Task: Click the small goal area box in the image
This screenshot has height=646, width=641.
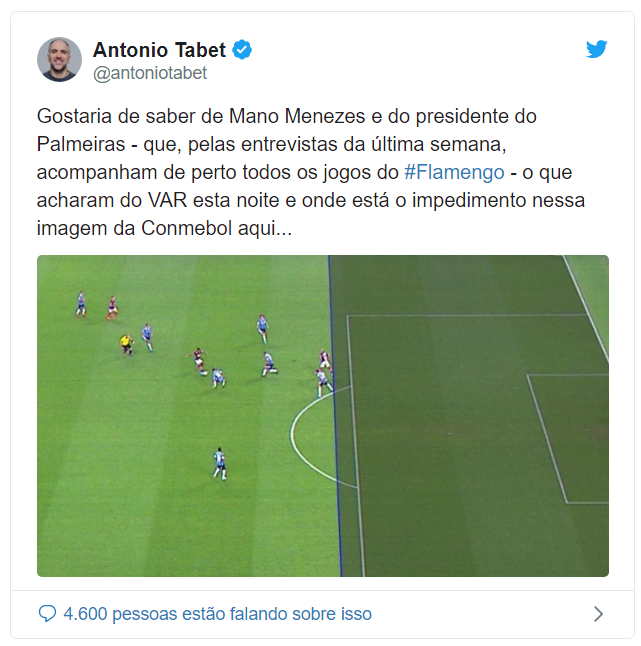Action: coord(568,439)
